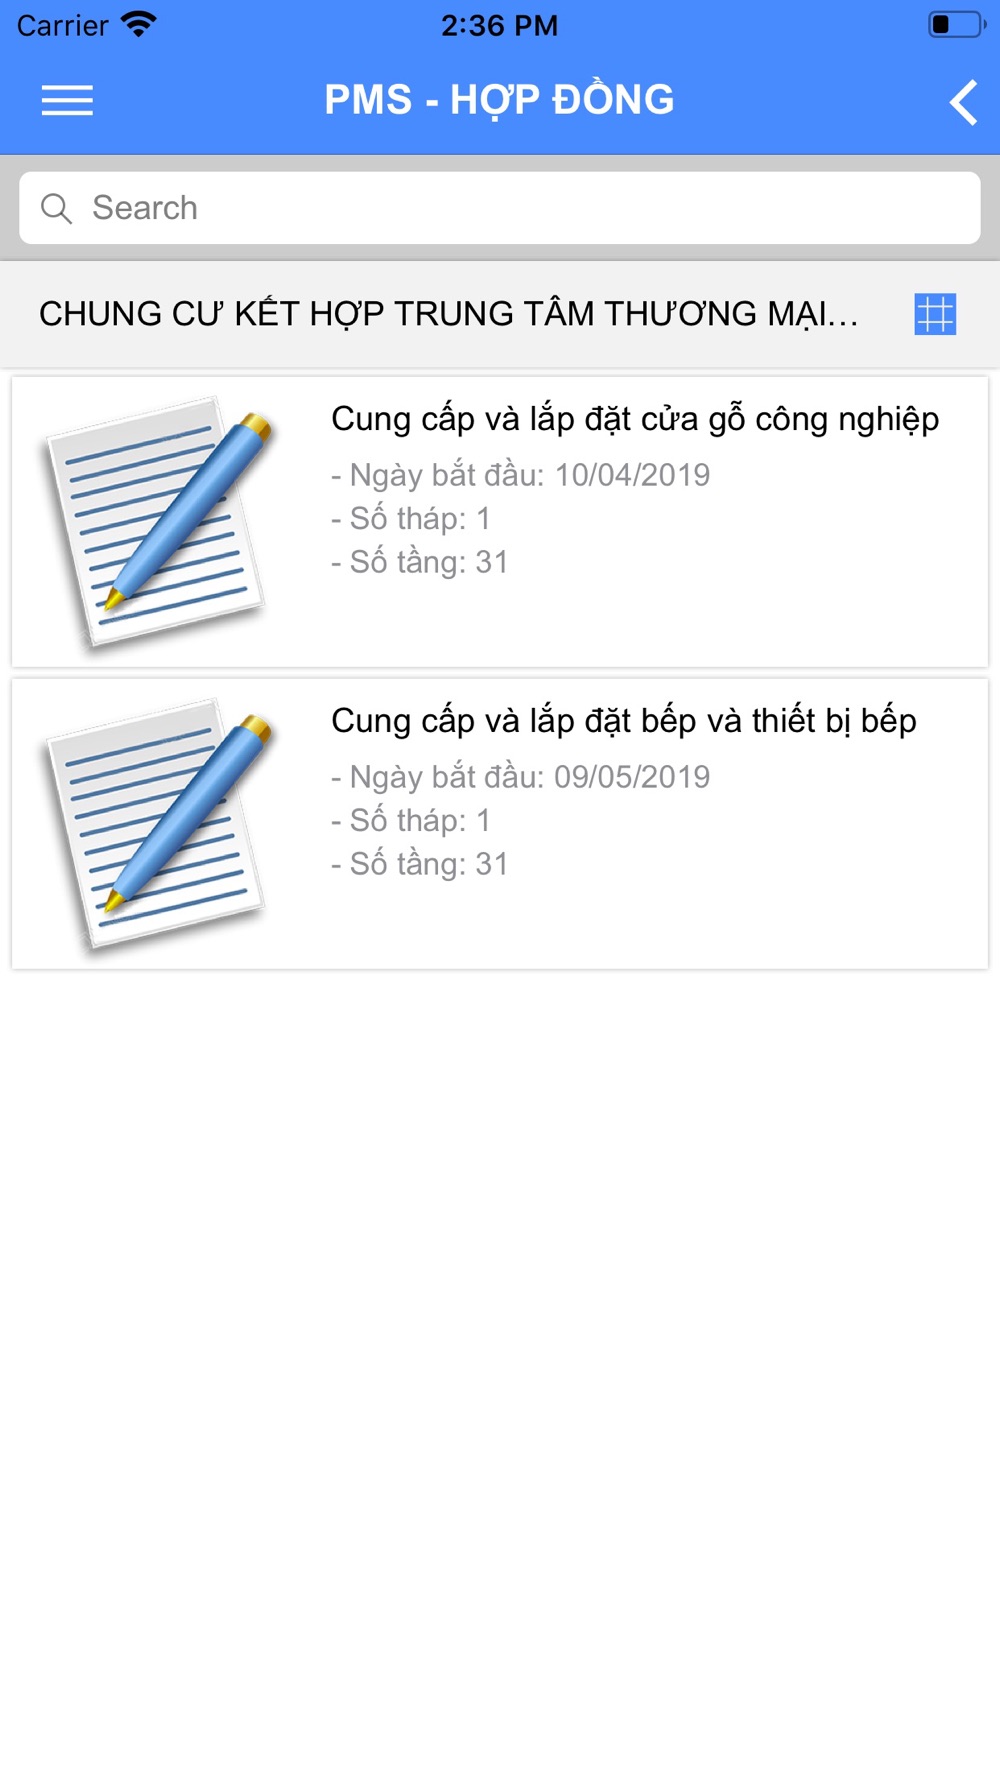The image size is (1000, 1778).
Task: Tap project header 'CHUNG CƯ KẾT HỢP TRUNG TÂM THƯƠNG MẠI'
Action: pos(448,314)
